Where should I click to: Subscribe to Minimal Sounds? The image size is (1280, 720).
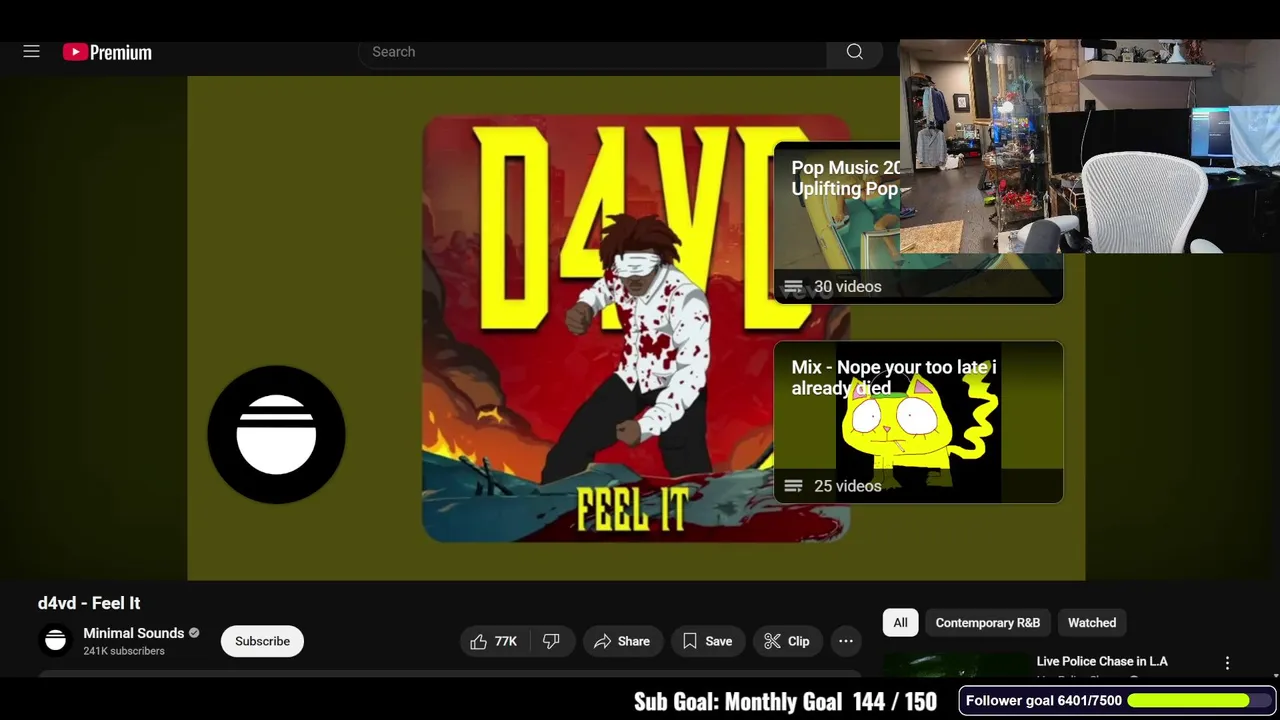click(262, 641)
